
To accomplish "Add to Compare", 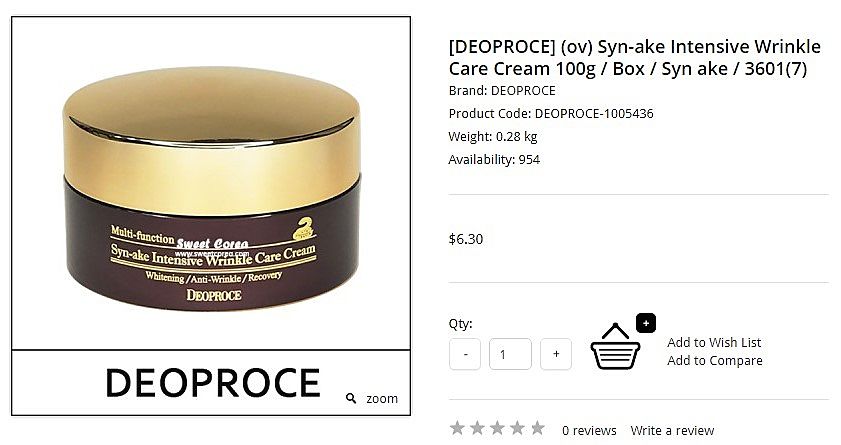I will tap(715, 360).
